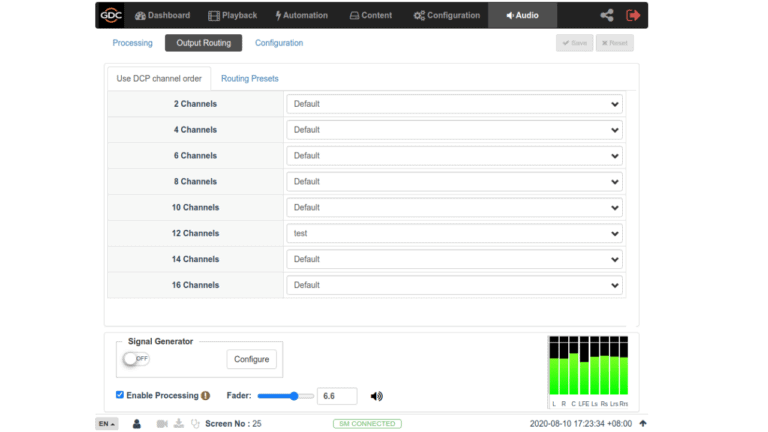The width and height of the screenshot is (768, 432).
Task: Click the speaker mute icon beside fader
Action: (x=377, y=396)
